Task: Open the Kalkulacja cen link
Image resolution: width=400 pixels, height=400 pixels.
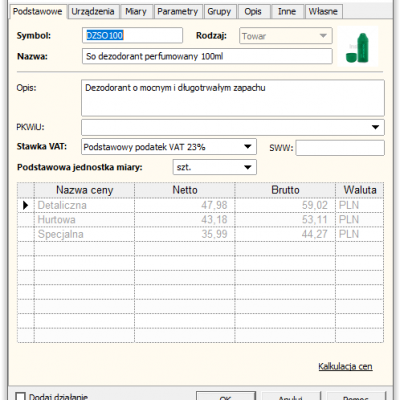Action: (345, 367)
